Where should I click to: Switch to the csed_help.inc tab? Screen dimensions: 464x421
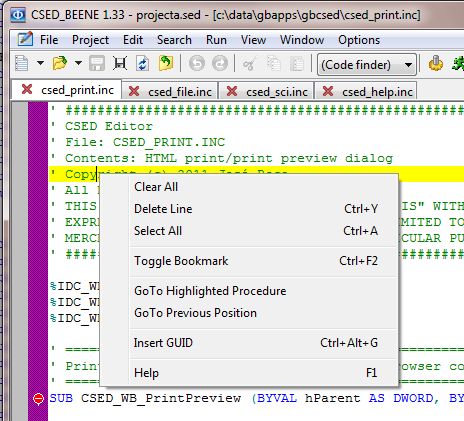pos(377,91)
